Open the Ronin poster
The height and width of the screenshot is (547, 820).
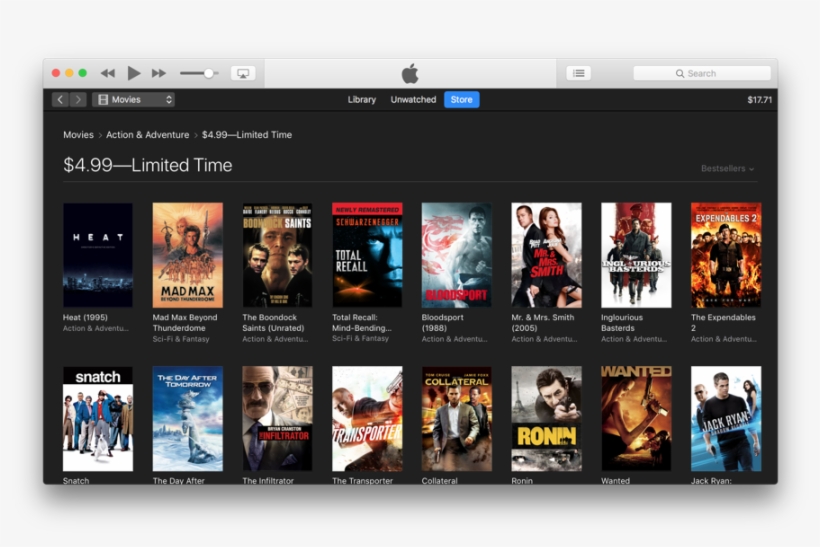point(546,419)
